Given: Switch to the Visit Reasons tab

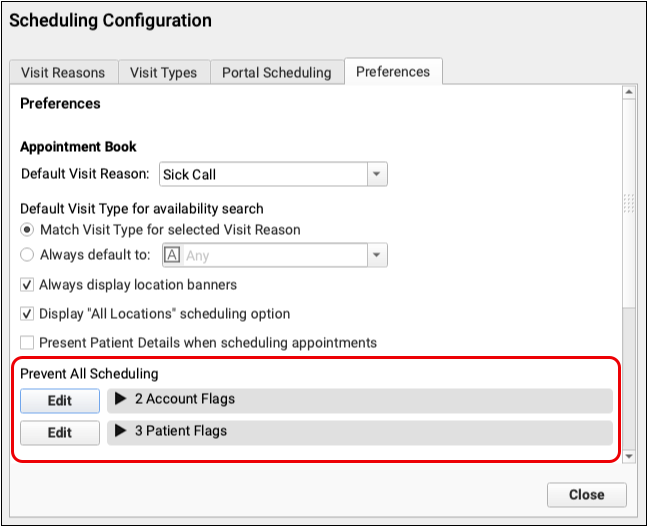Looking at the screenshot, I should click(x=63, y=73).
